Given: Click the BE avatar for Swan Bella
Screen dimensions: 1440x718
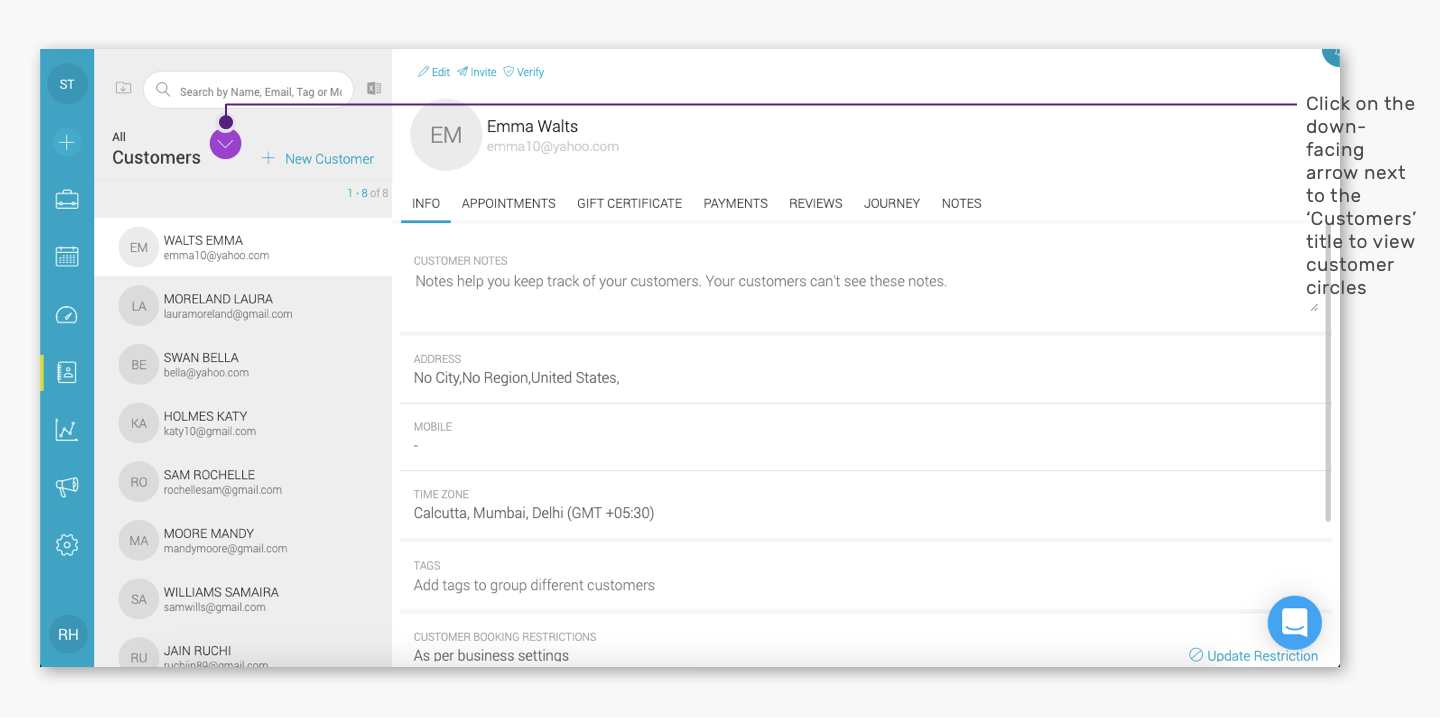Looking at the screenshot, I should [139, 365].
